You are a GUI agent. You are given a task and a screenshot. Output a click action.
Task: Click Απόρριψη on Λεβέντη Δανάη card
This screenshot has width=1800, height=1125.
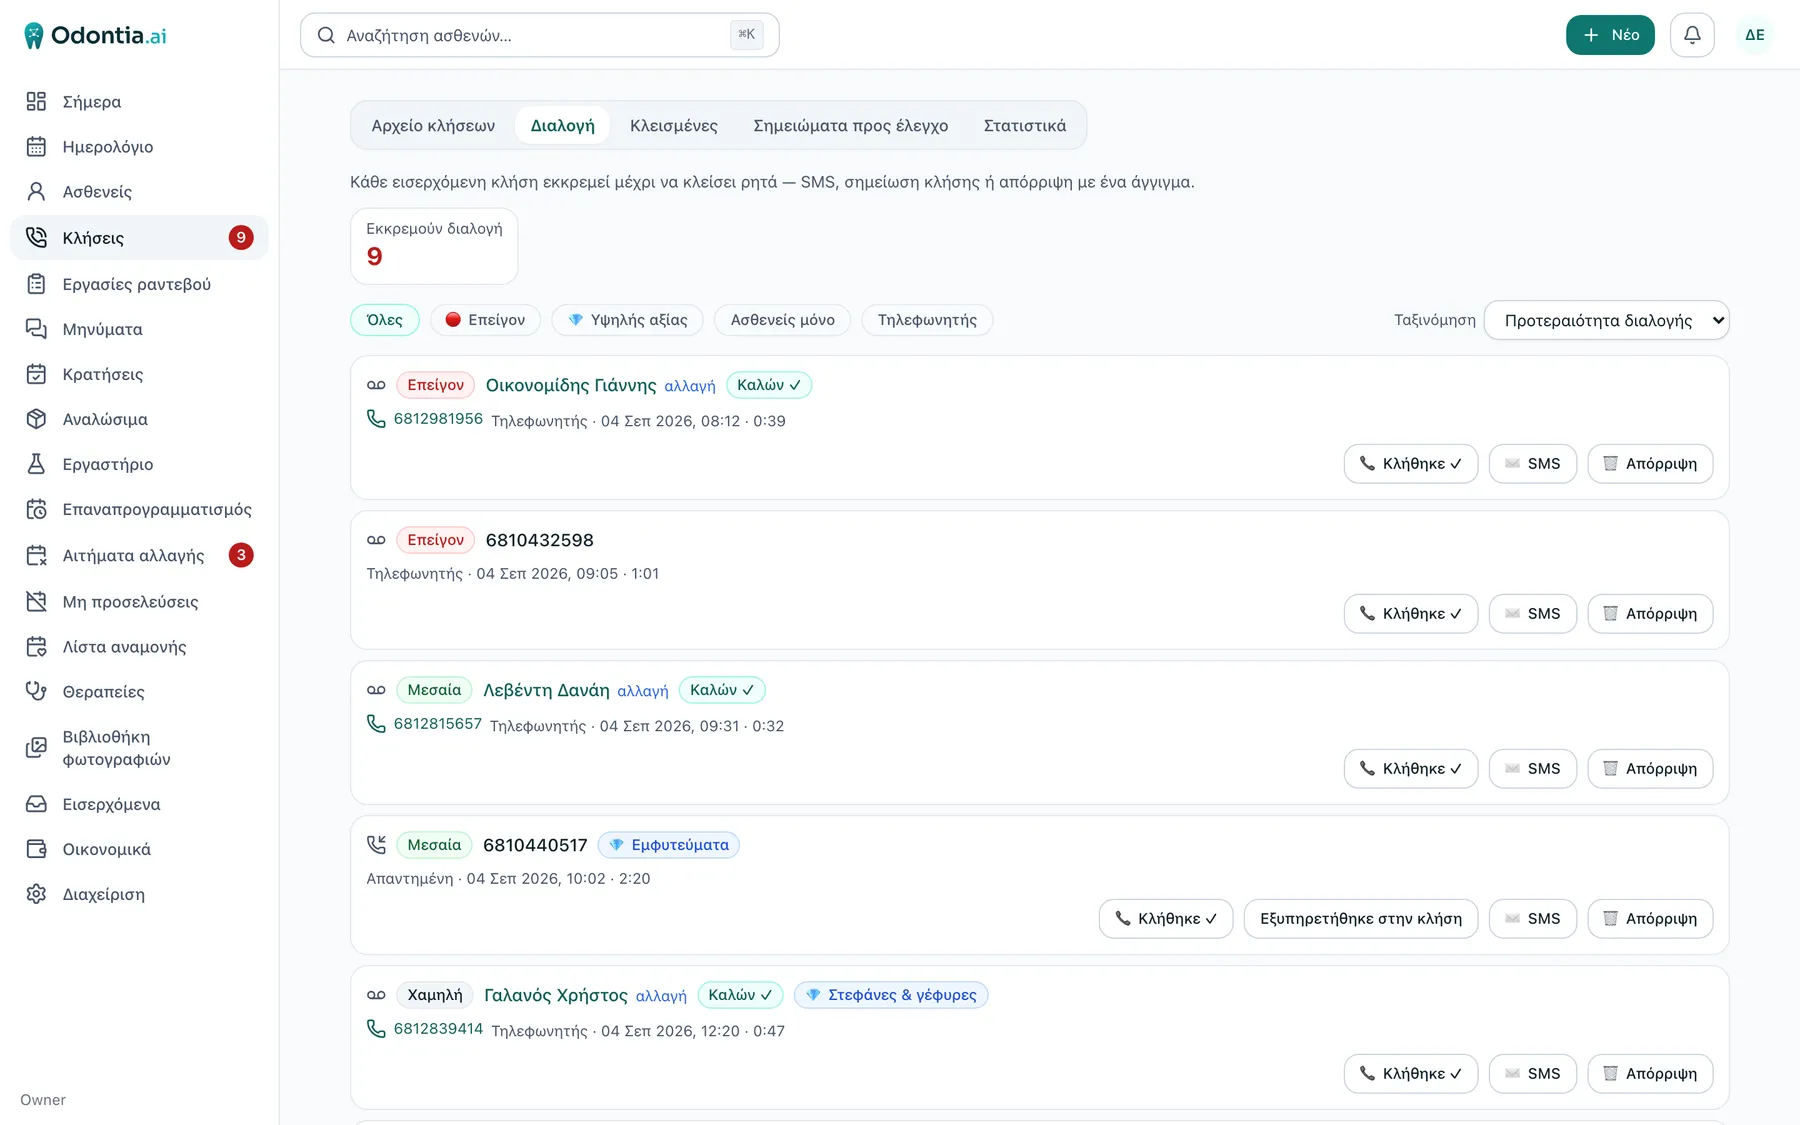click(x=1650, y=769)
